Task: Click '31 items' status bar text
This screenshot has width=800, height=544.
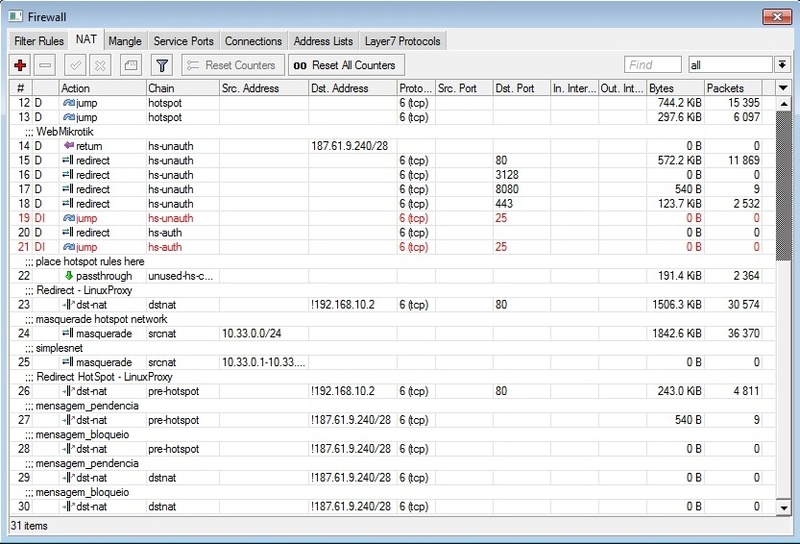Action: point(29,526)
